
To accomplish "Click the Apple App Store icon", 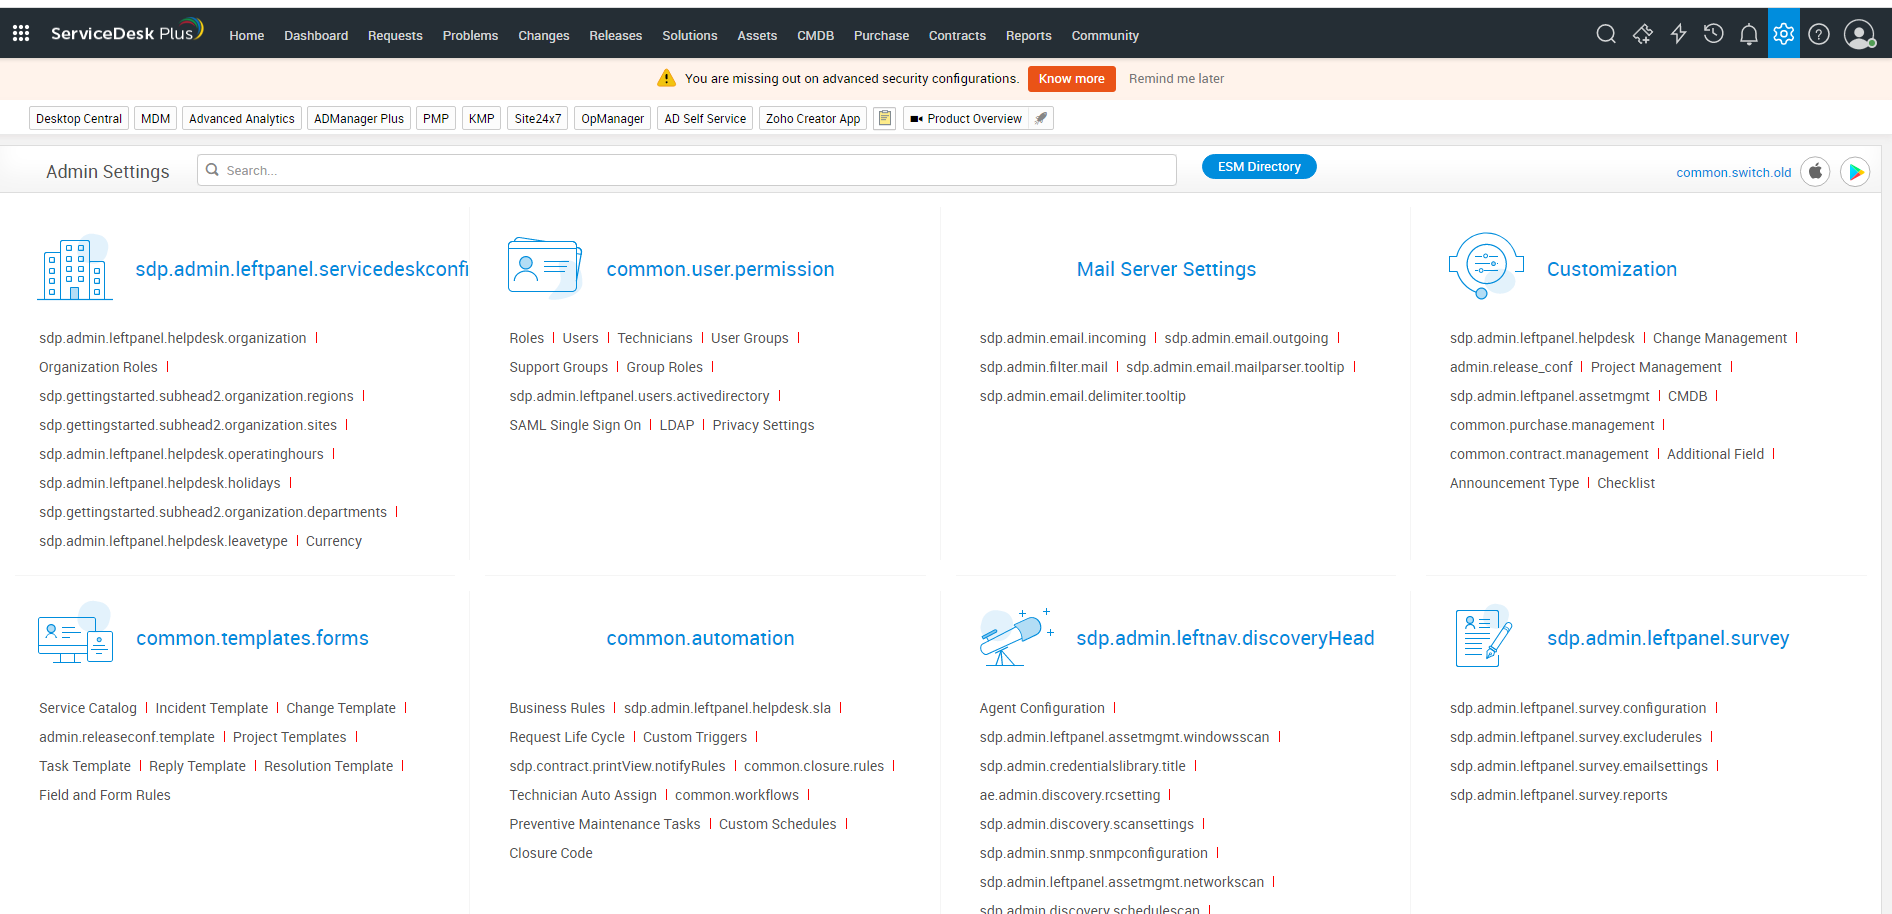I will (1815, 172).
